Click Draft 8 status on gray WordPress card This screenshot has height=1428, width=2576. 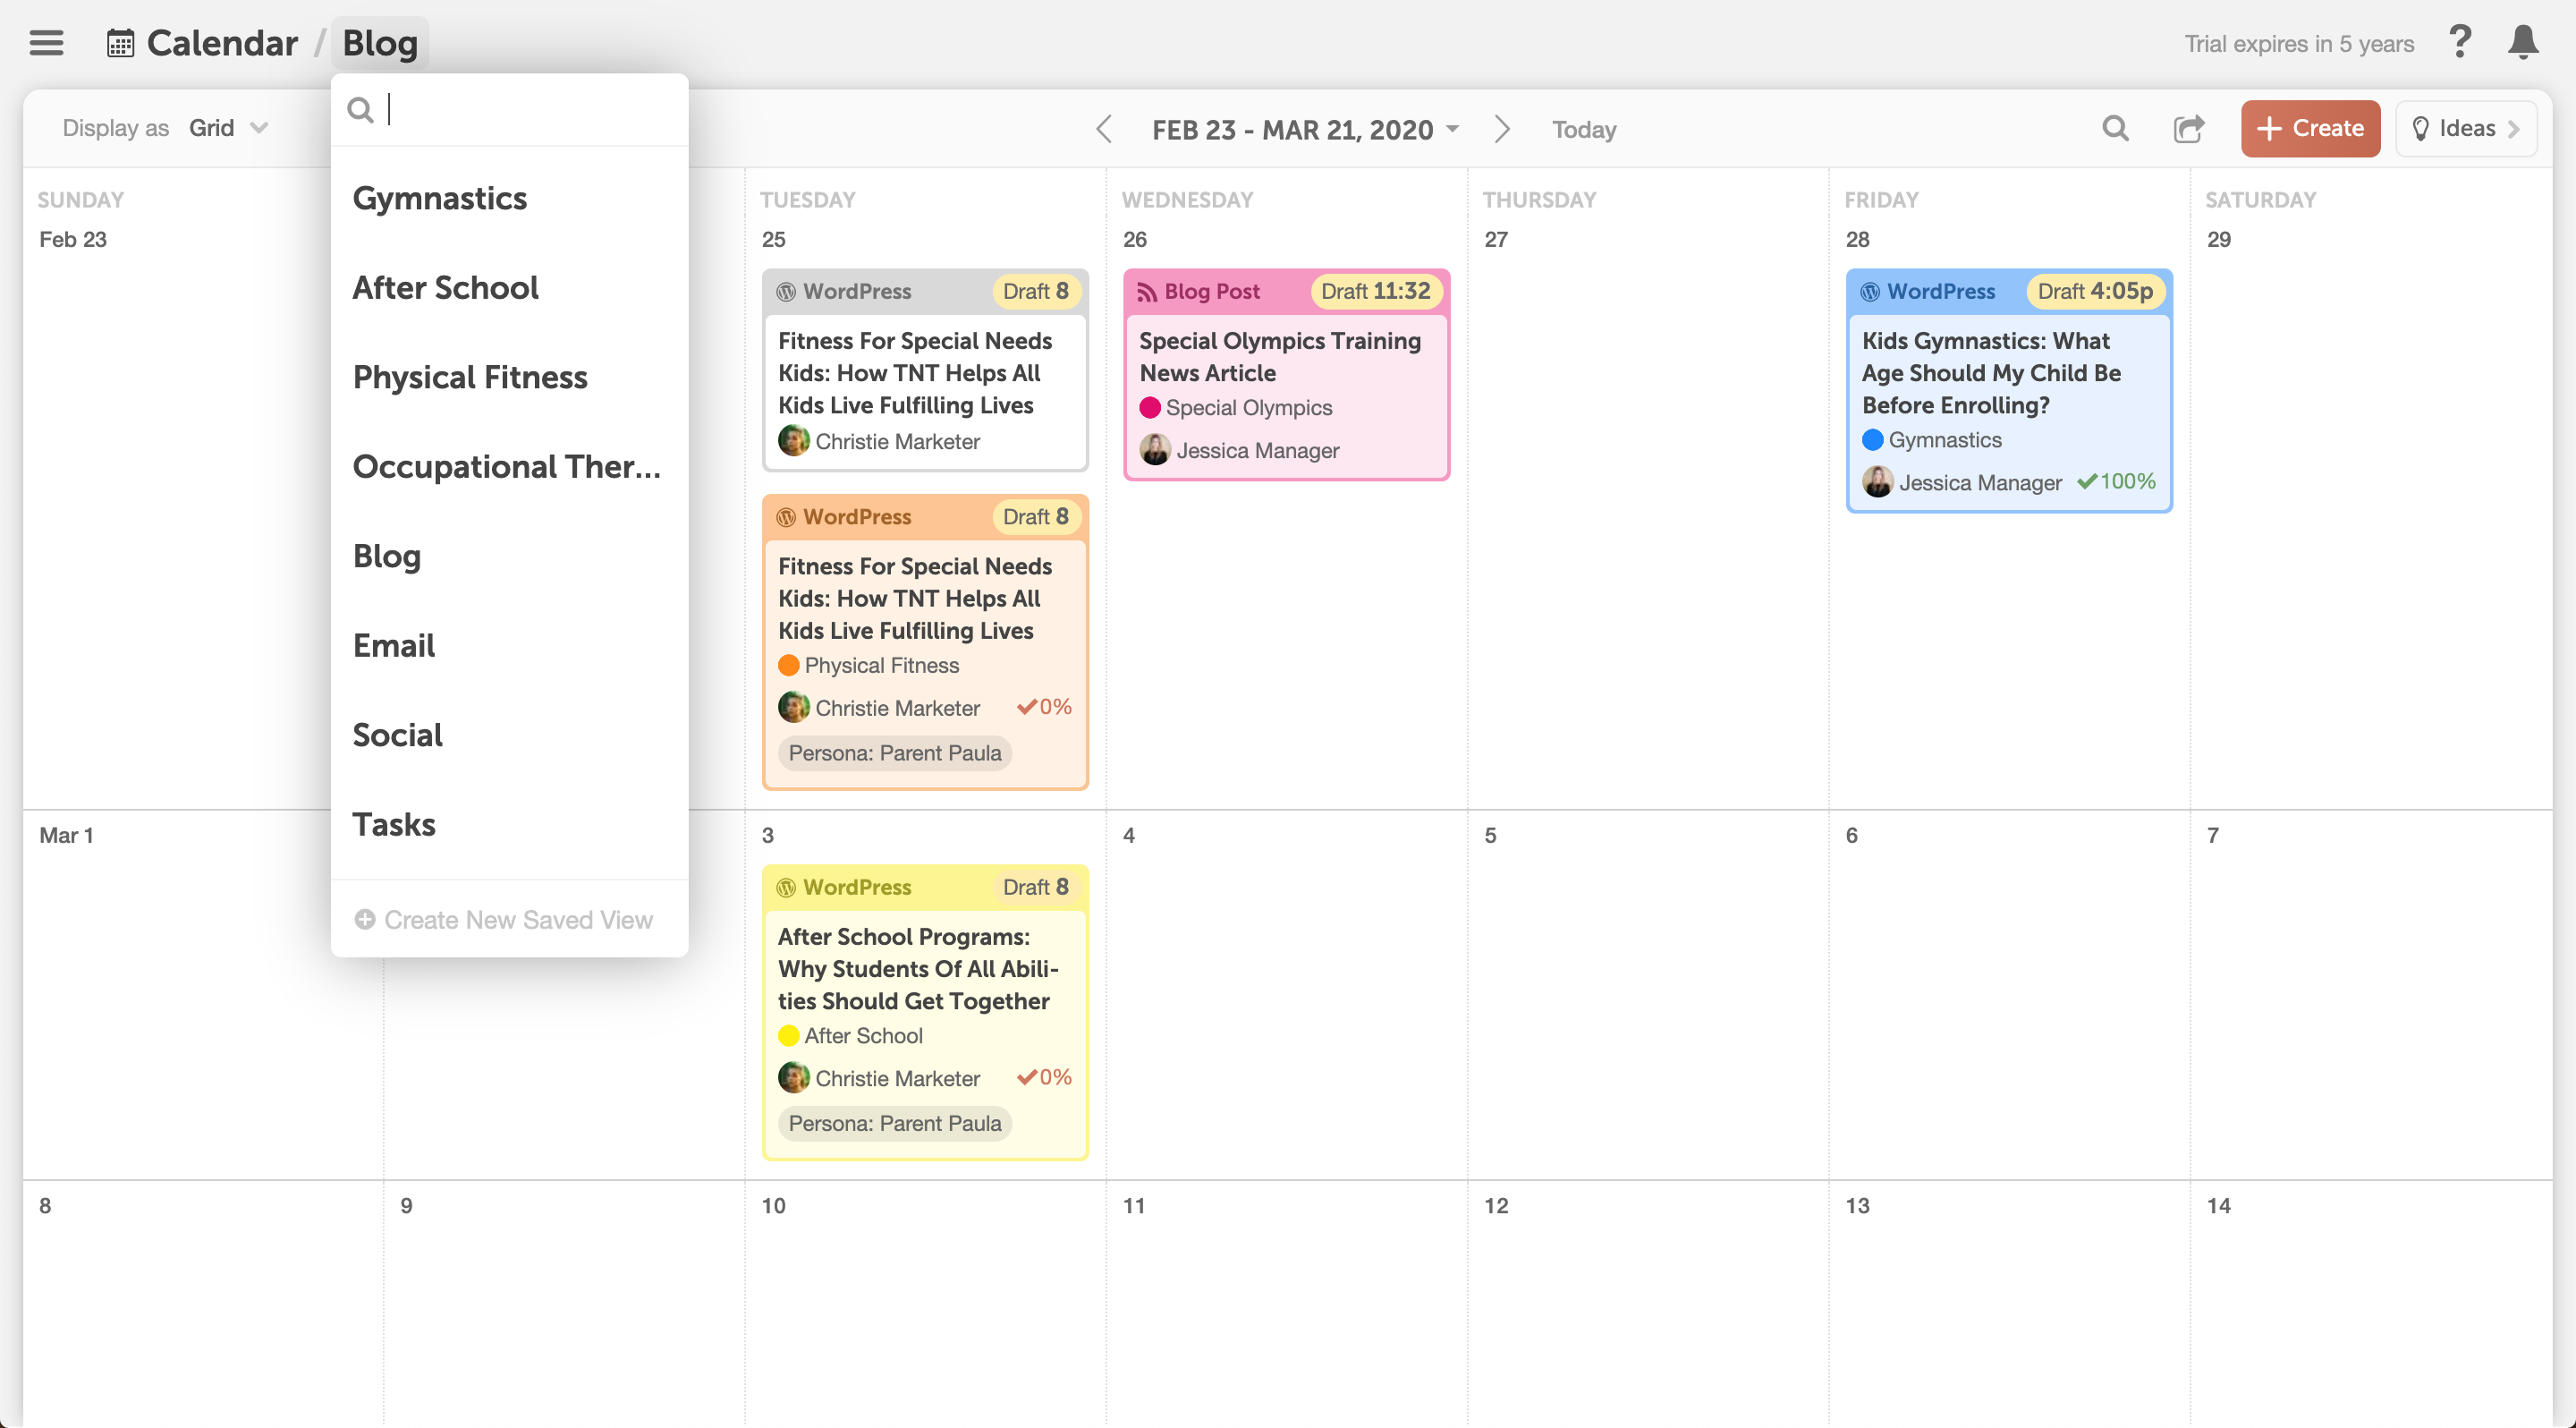(x=1036, y=291)
